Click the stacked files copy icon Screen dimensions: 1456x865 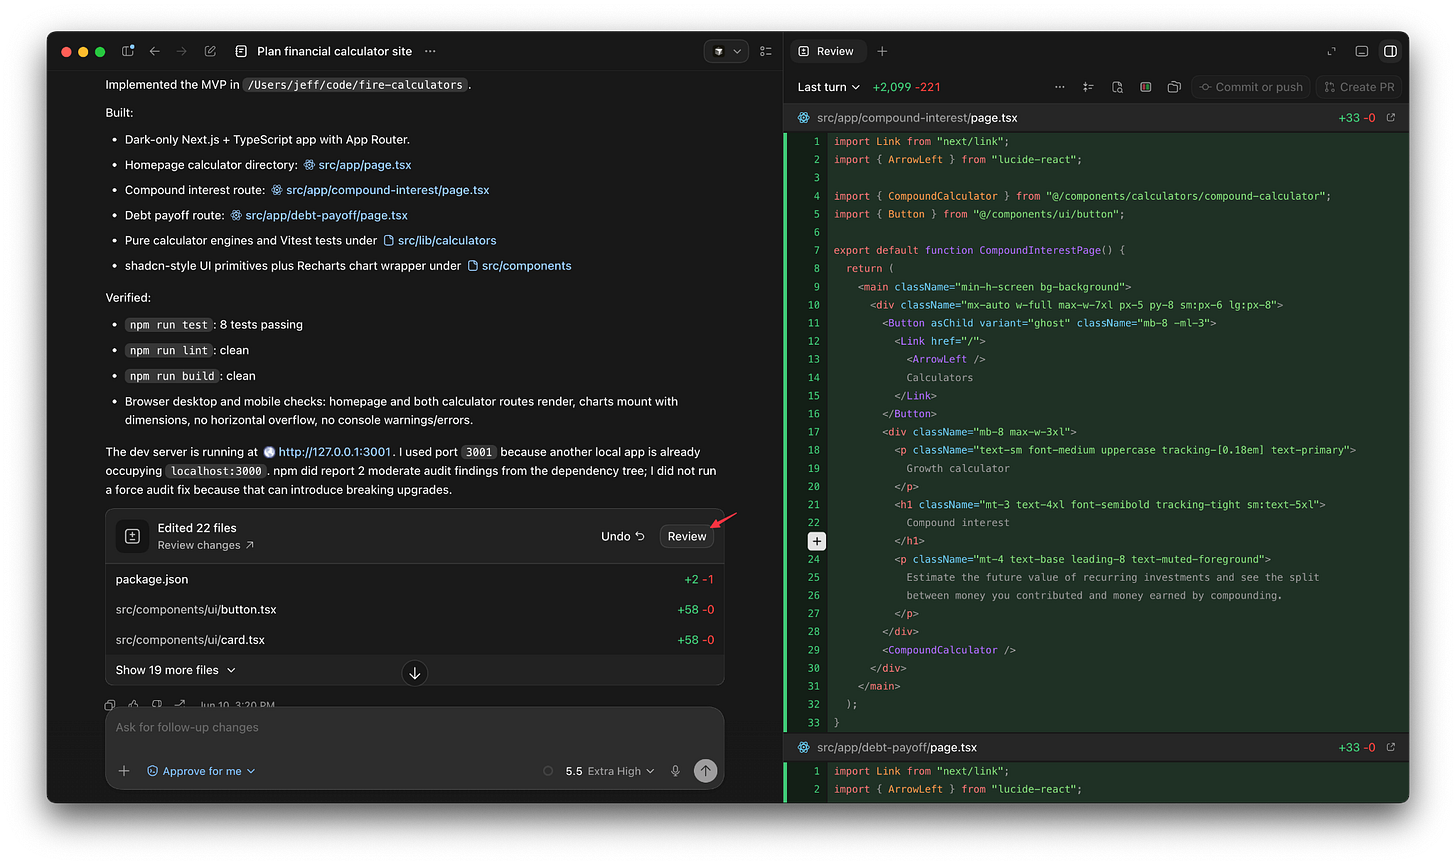click(1174, 87)
